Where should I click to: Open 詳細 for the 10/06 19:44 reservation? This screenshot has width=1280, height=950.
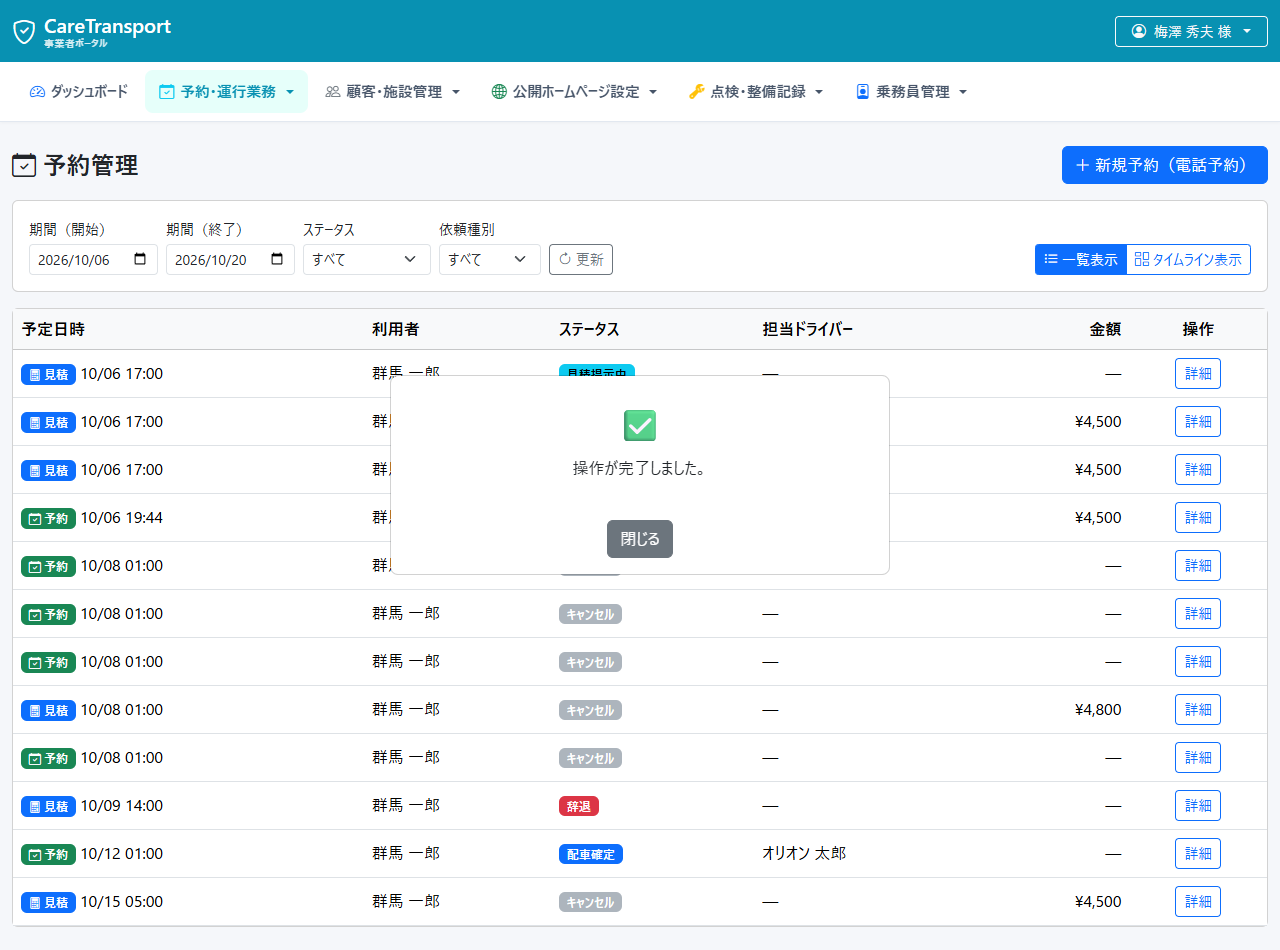click(x=1198, y=518)
